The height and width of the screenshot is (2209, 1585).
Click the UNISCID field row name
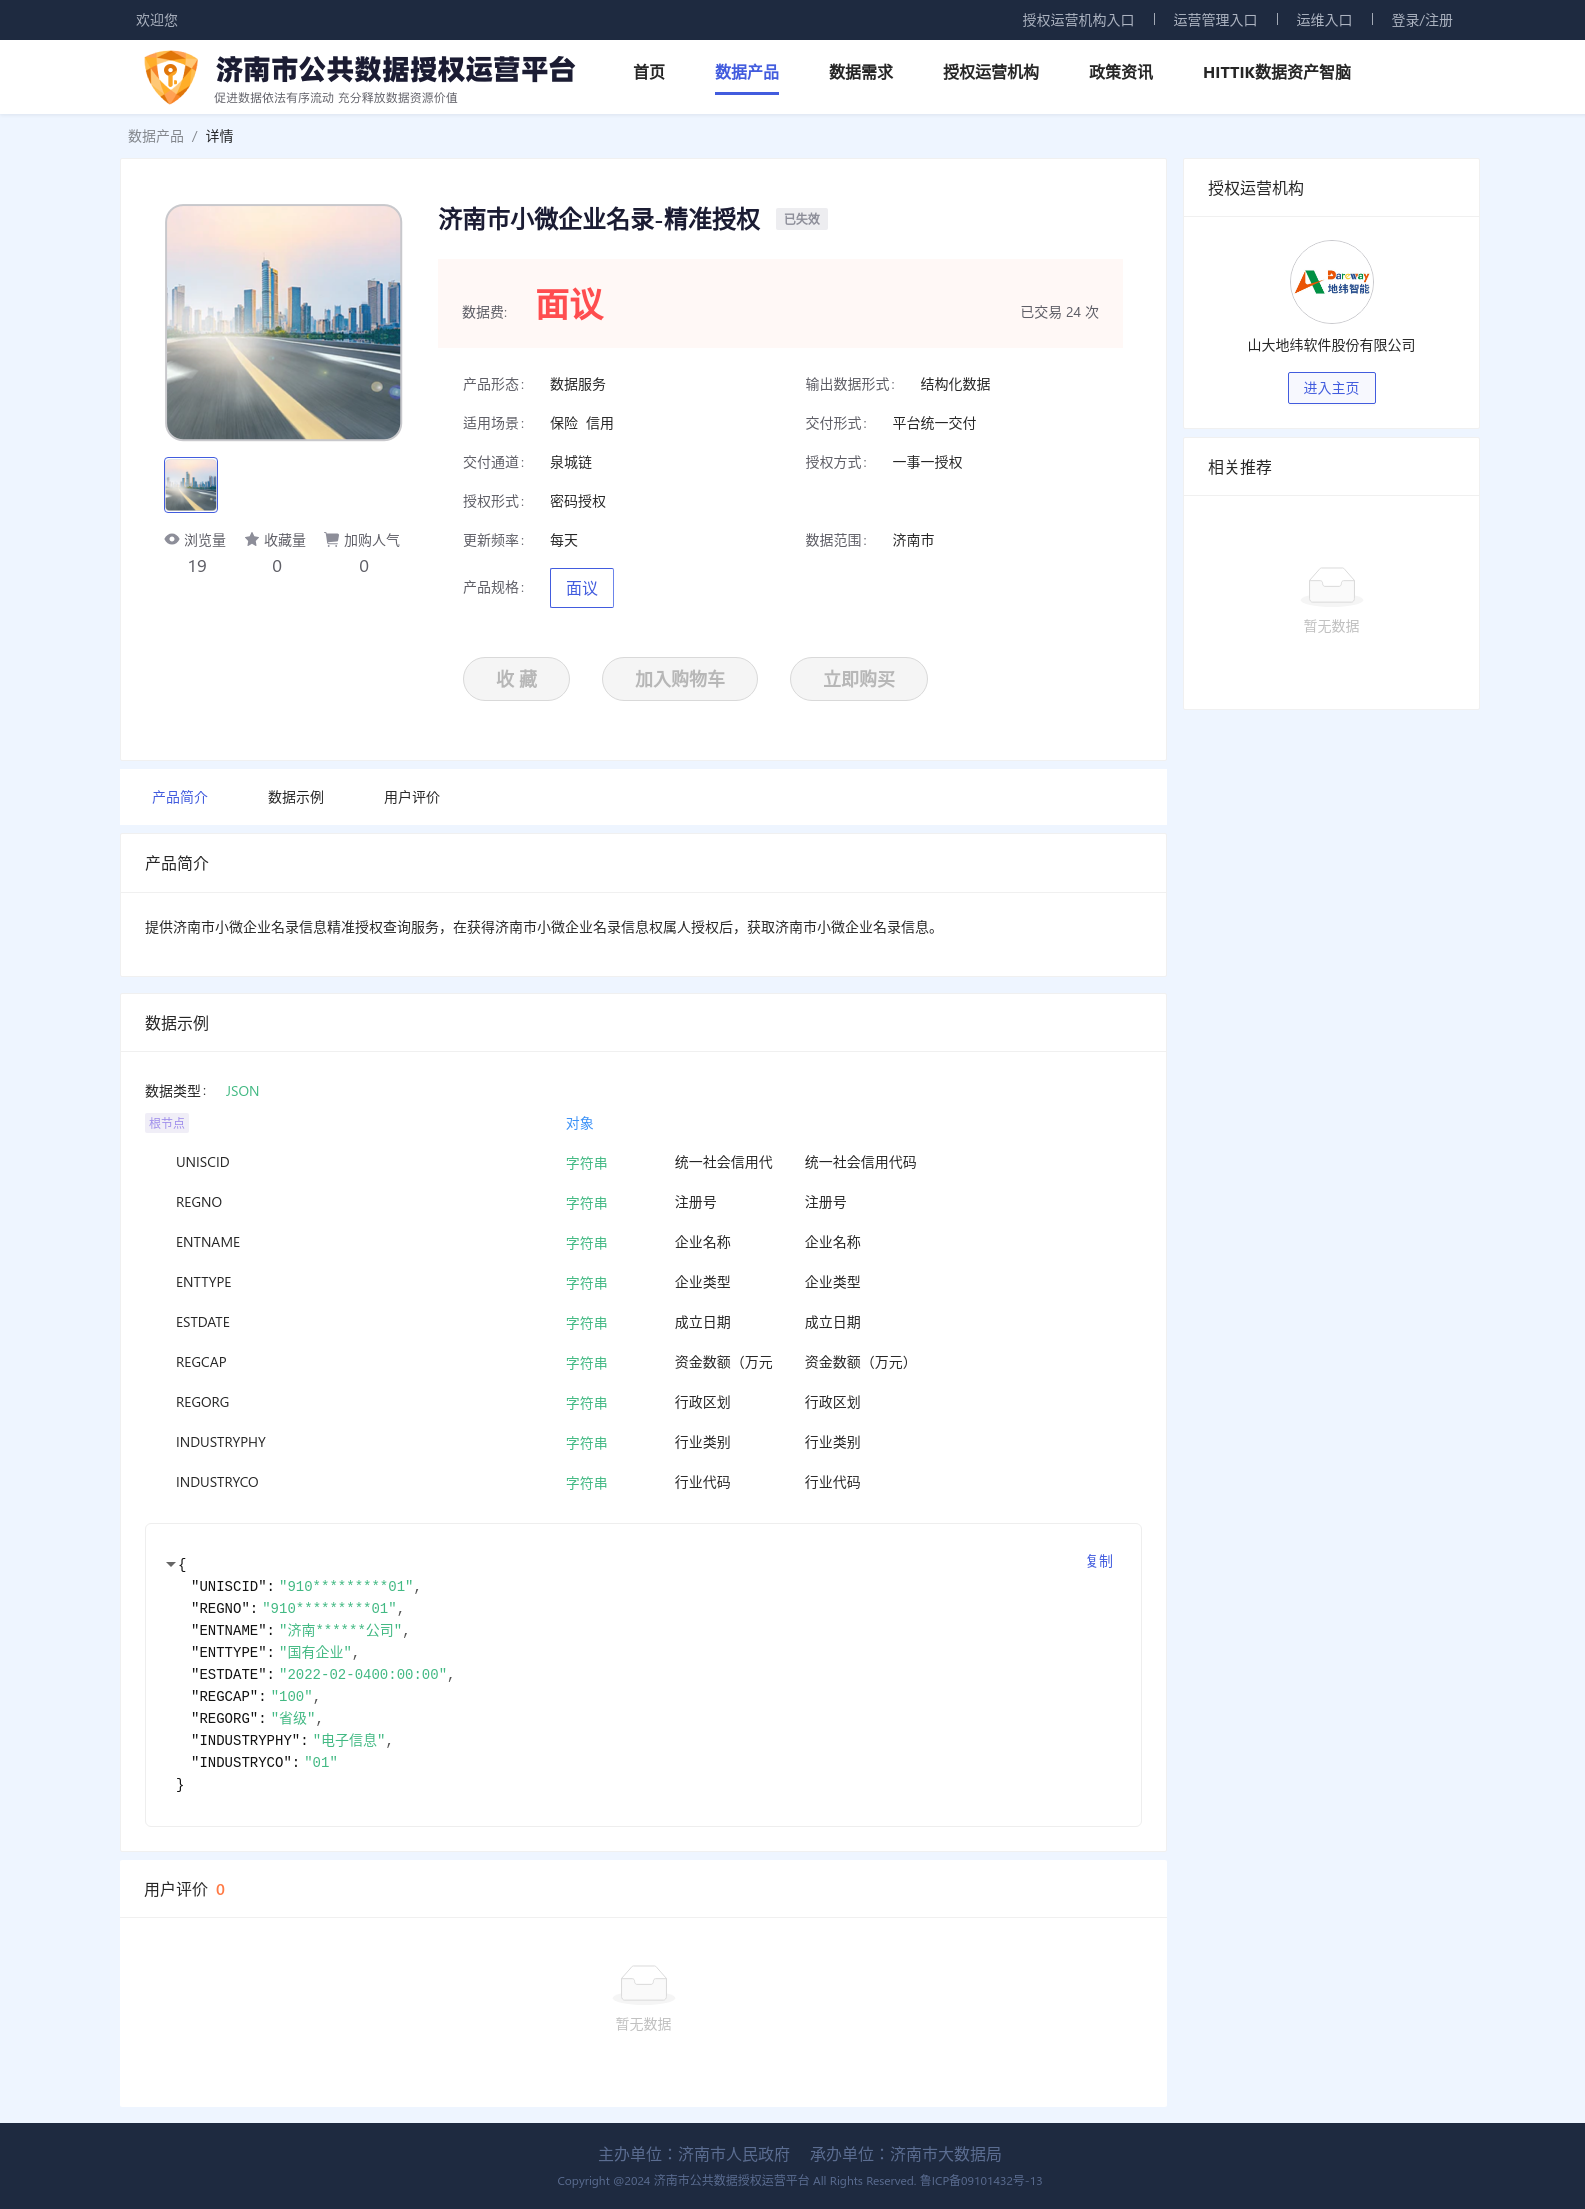[203, 1162]
